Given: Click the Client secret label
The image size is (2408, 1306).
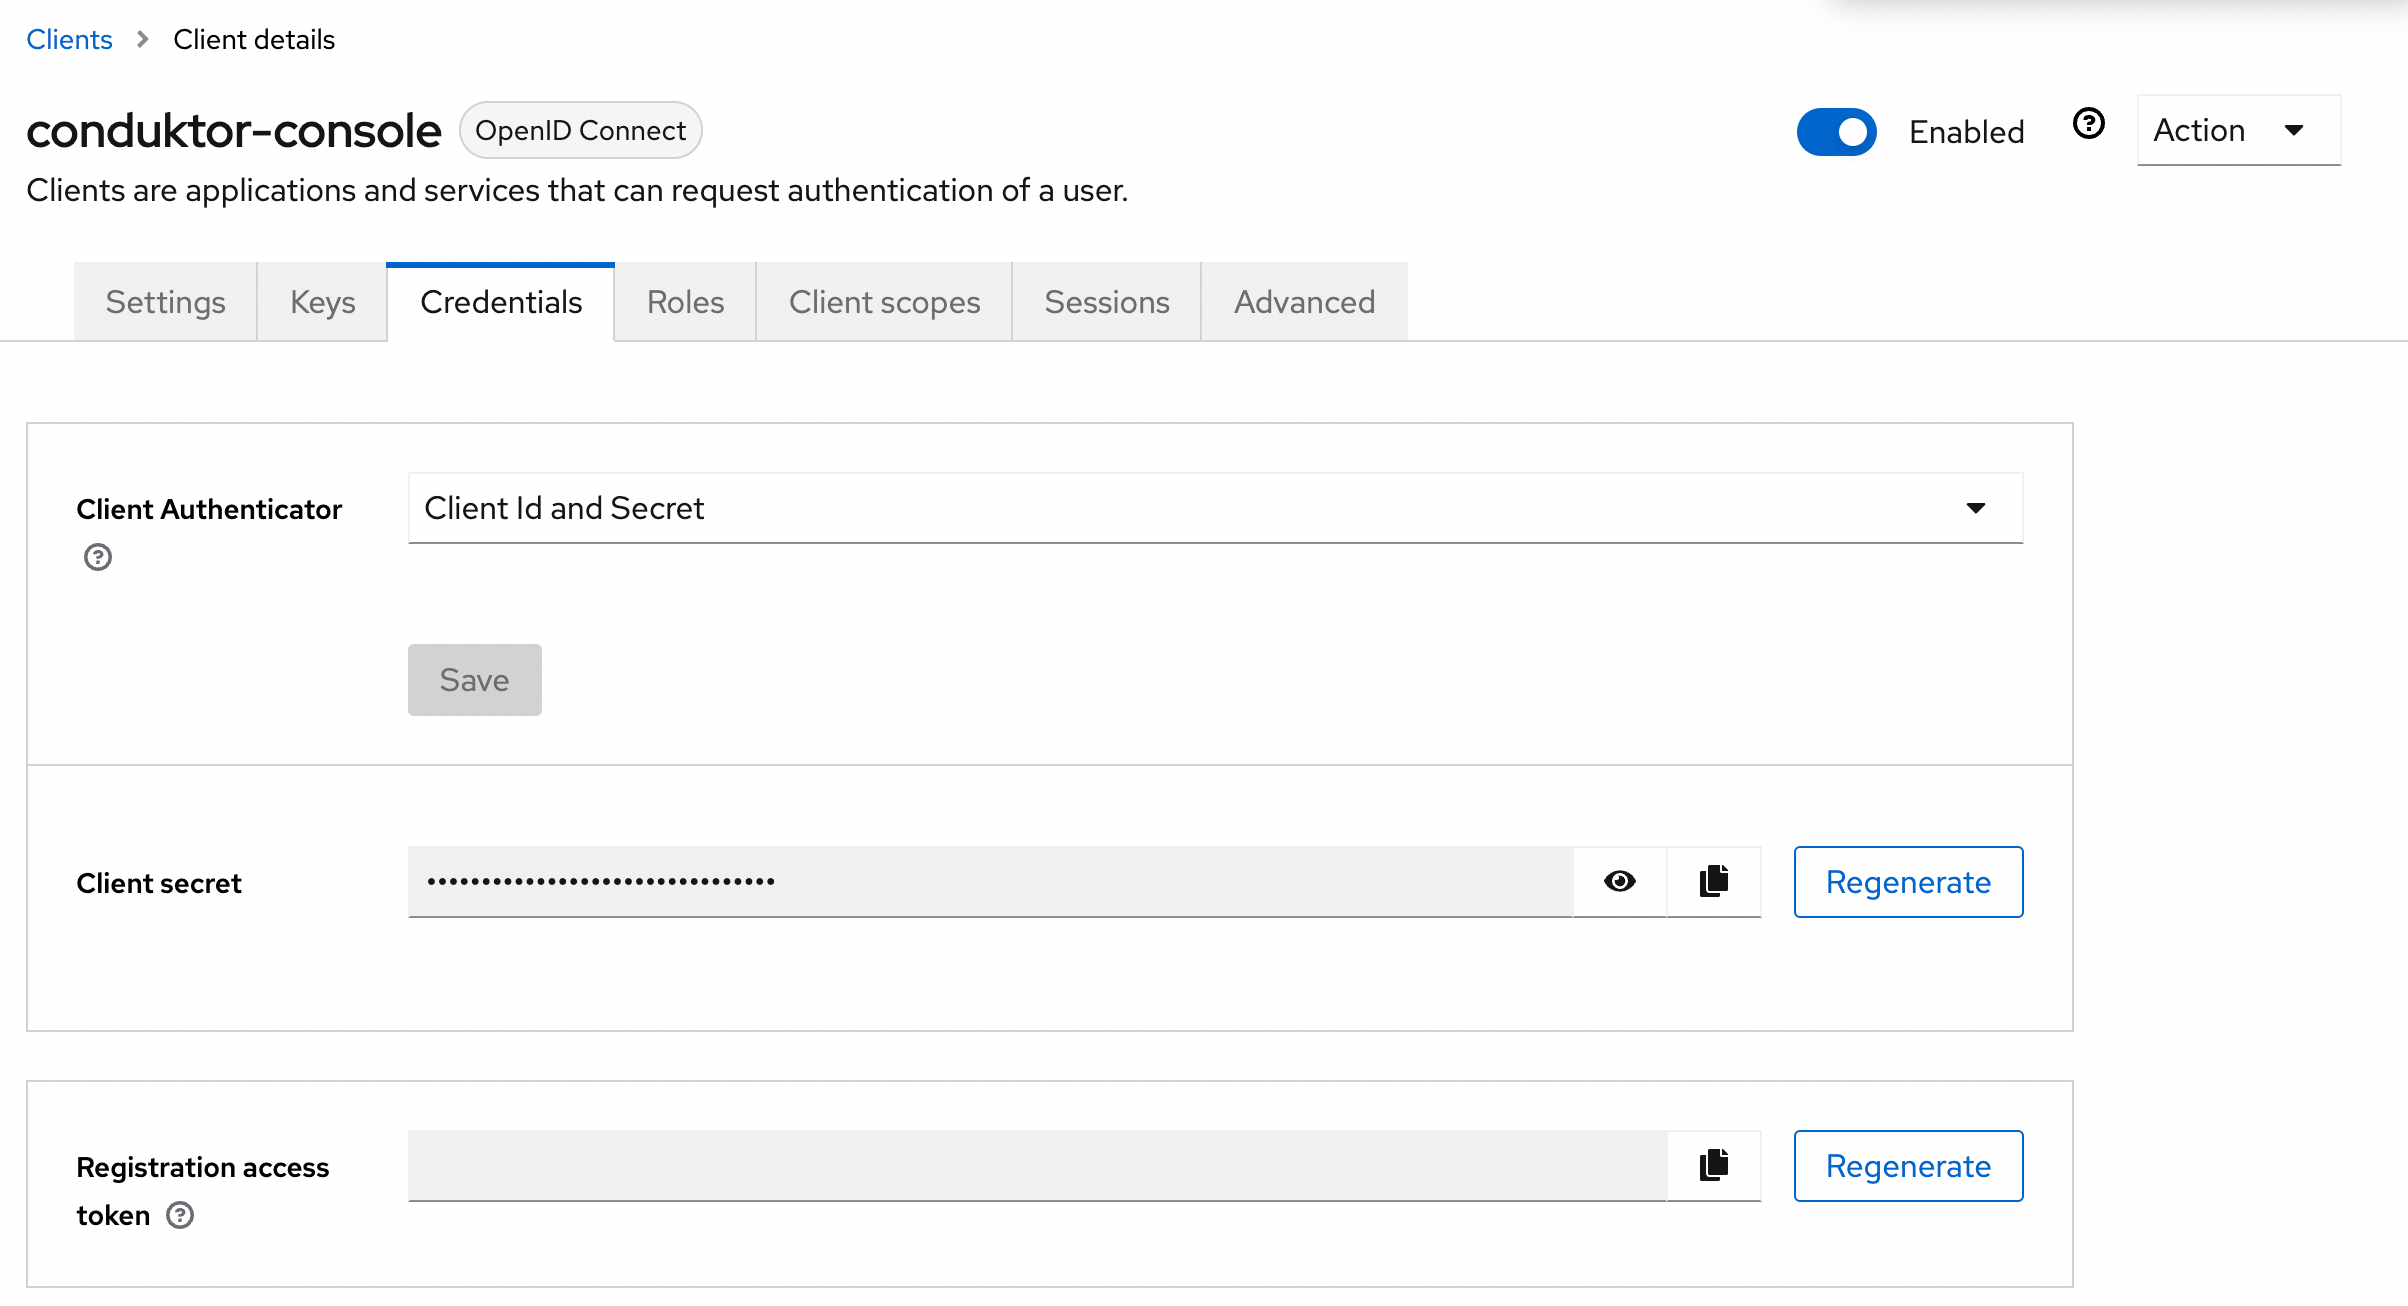Looking at the screenshot, I should (x=159, y=883).
